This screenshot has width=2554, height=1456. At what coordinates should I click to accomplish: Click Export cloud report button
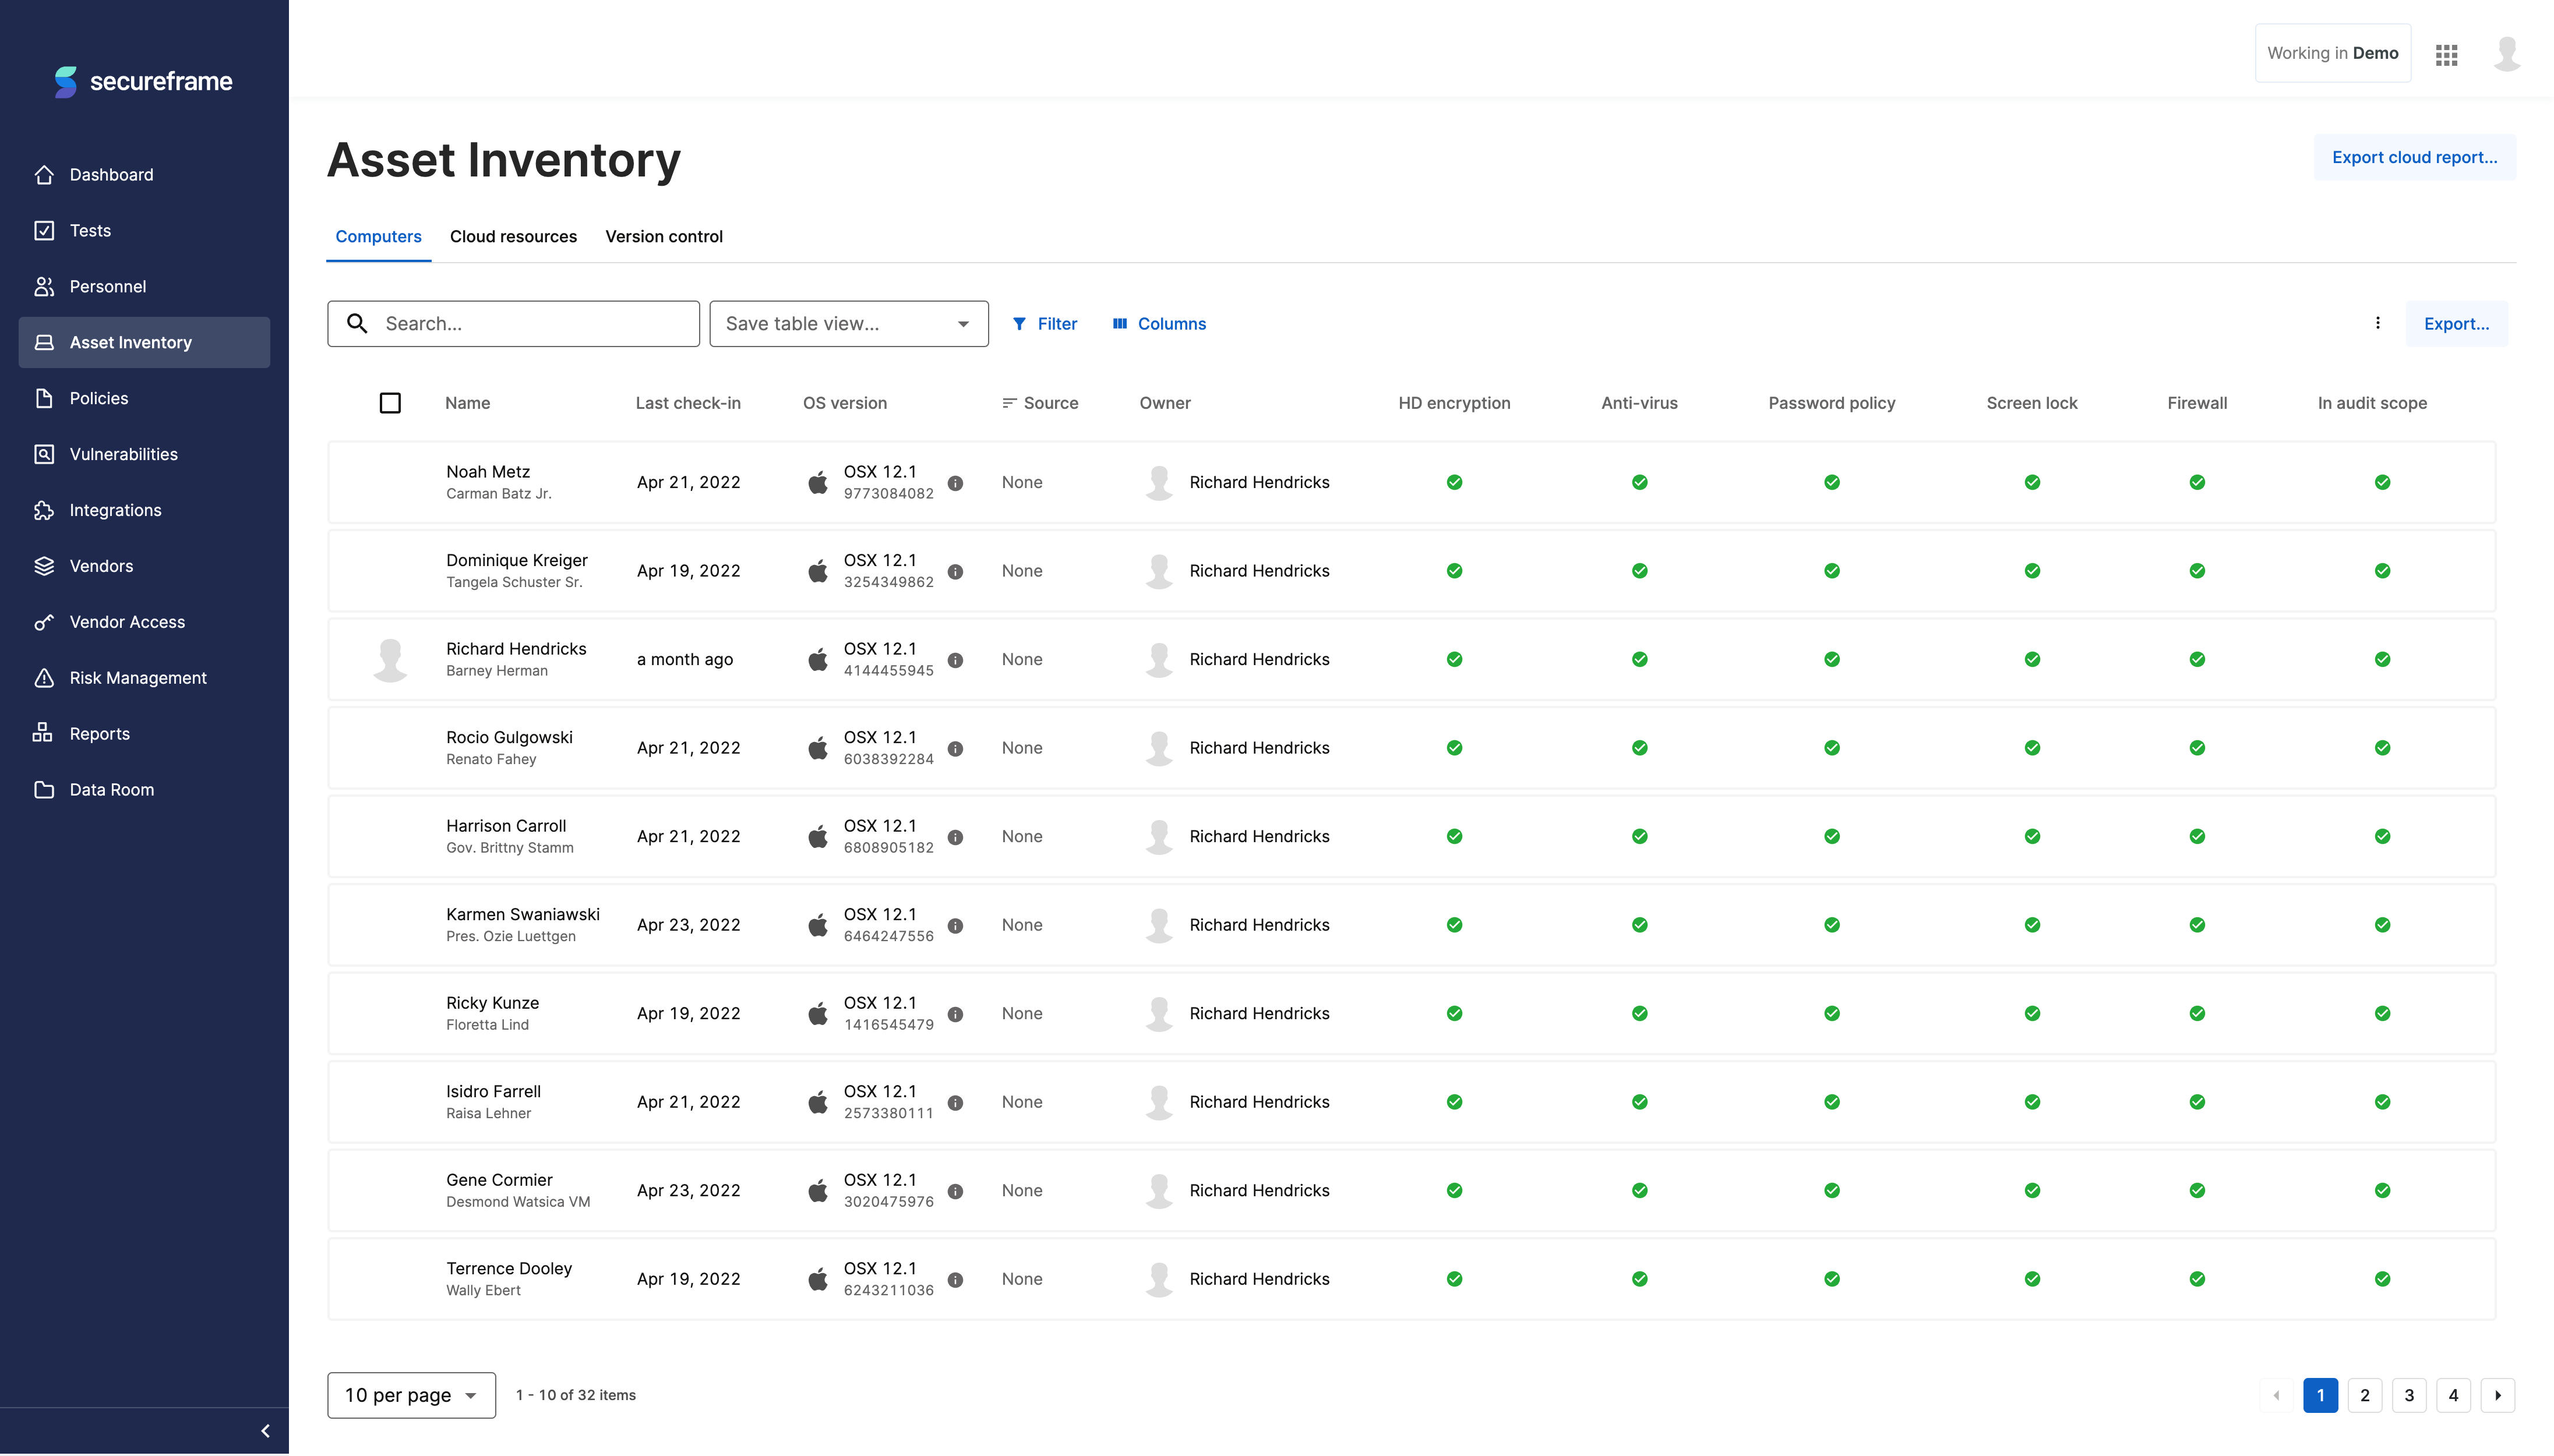pyautogui.click(x=2414, y=157)
